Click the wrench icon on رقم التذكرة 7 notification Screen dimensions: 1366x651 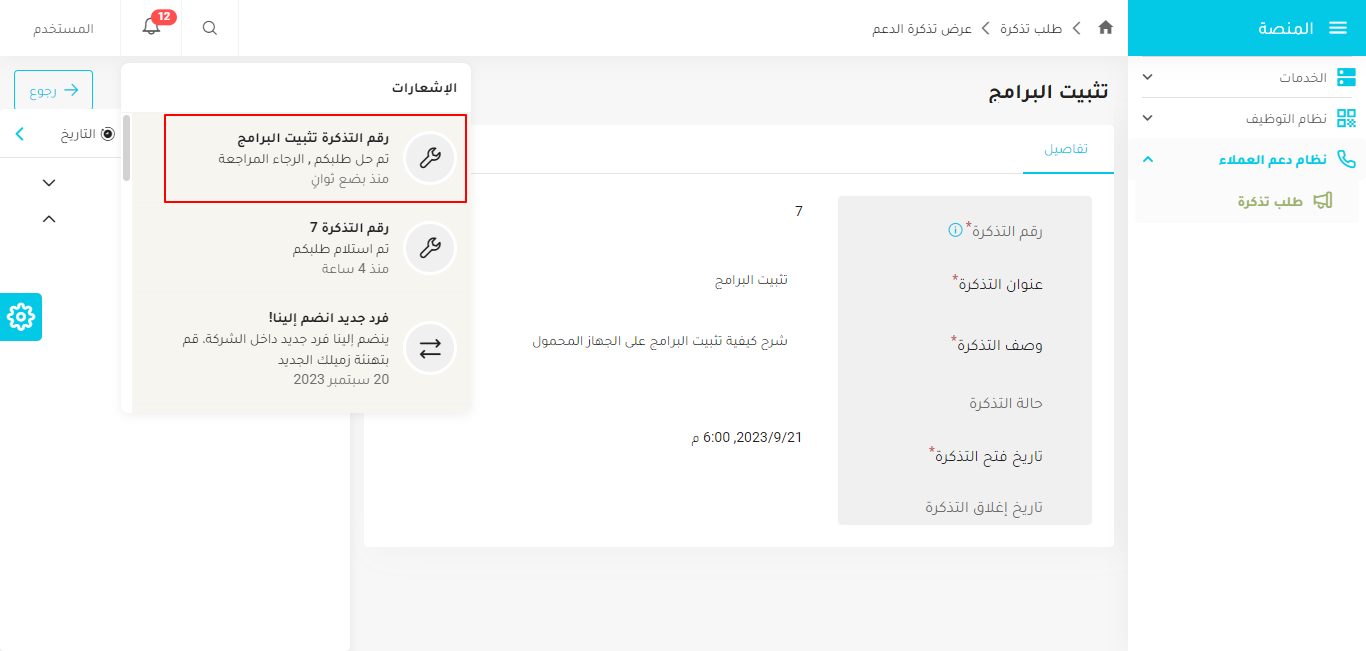point(430,248)
